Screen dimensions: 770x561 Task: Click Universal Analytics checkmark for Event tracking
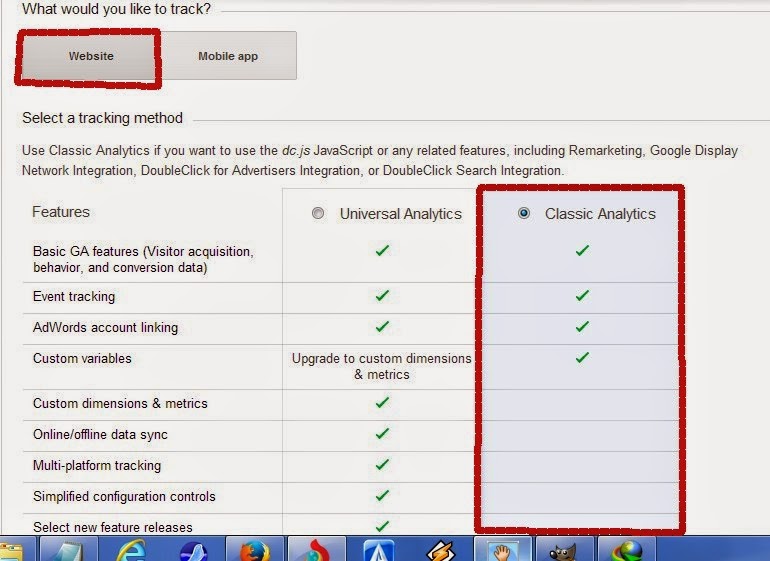click(382, 295)
